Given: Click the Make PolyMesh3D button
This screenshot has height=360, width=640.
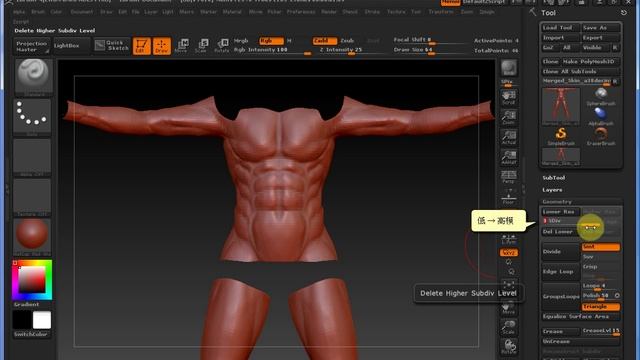Looking at the screenshot, I should (591, 62).
